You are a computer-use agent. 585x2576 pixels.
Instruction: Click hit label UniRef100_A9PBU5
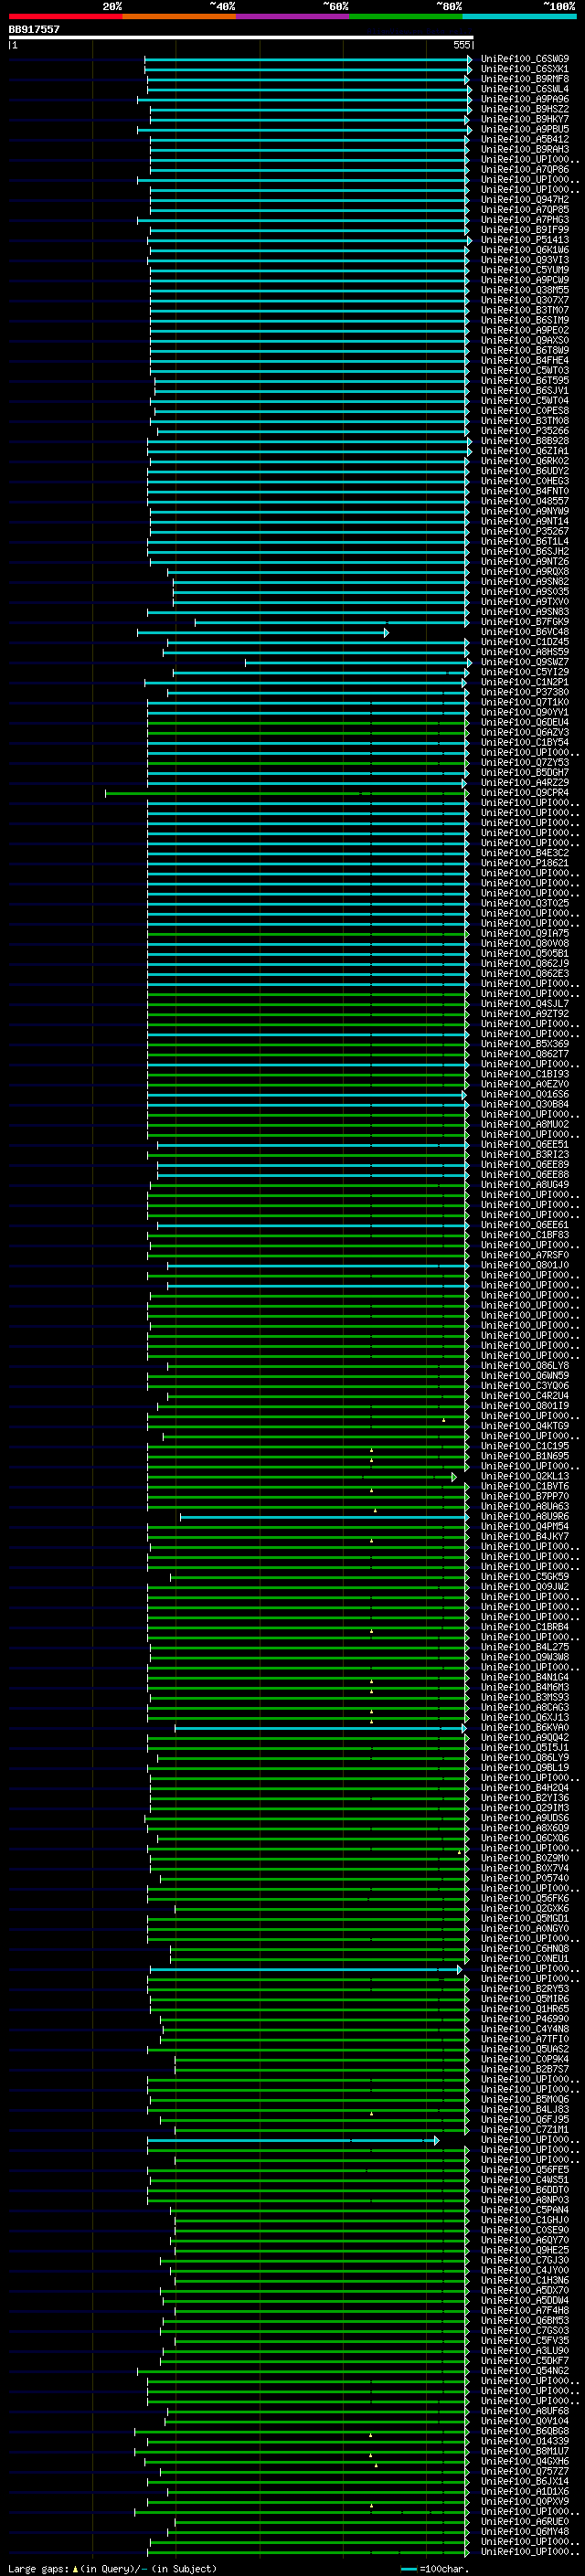click(x=525, y=129)
